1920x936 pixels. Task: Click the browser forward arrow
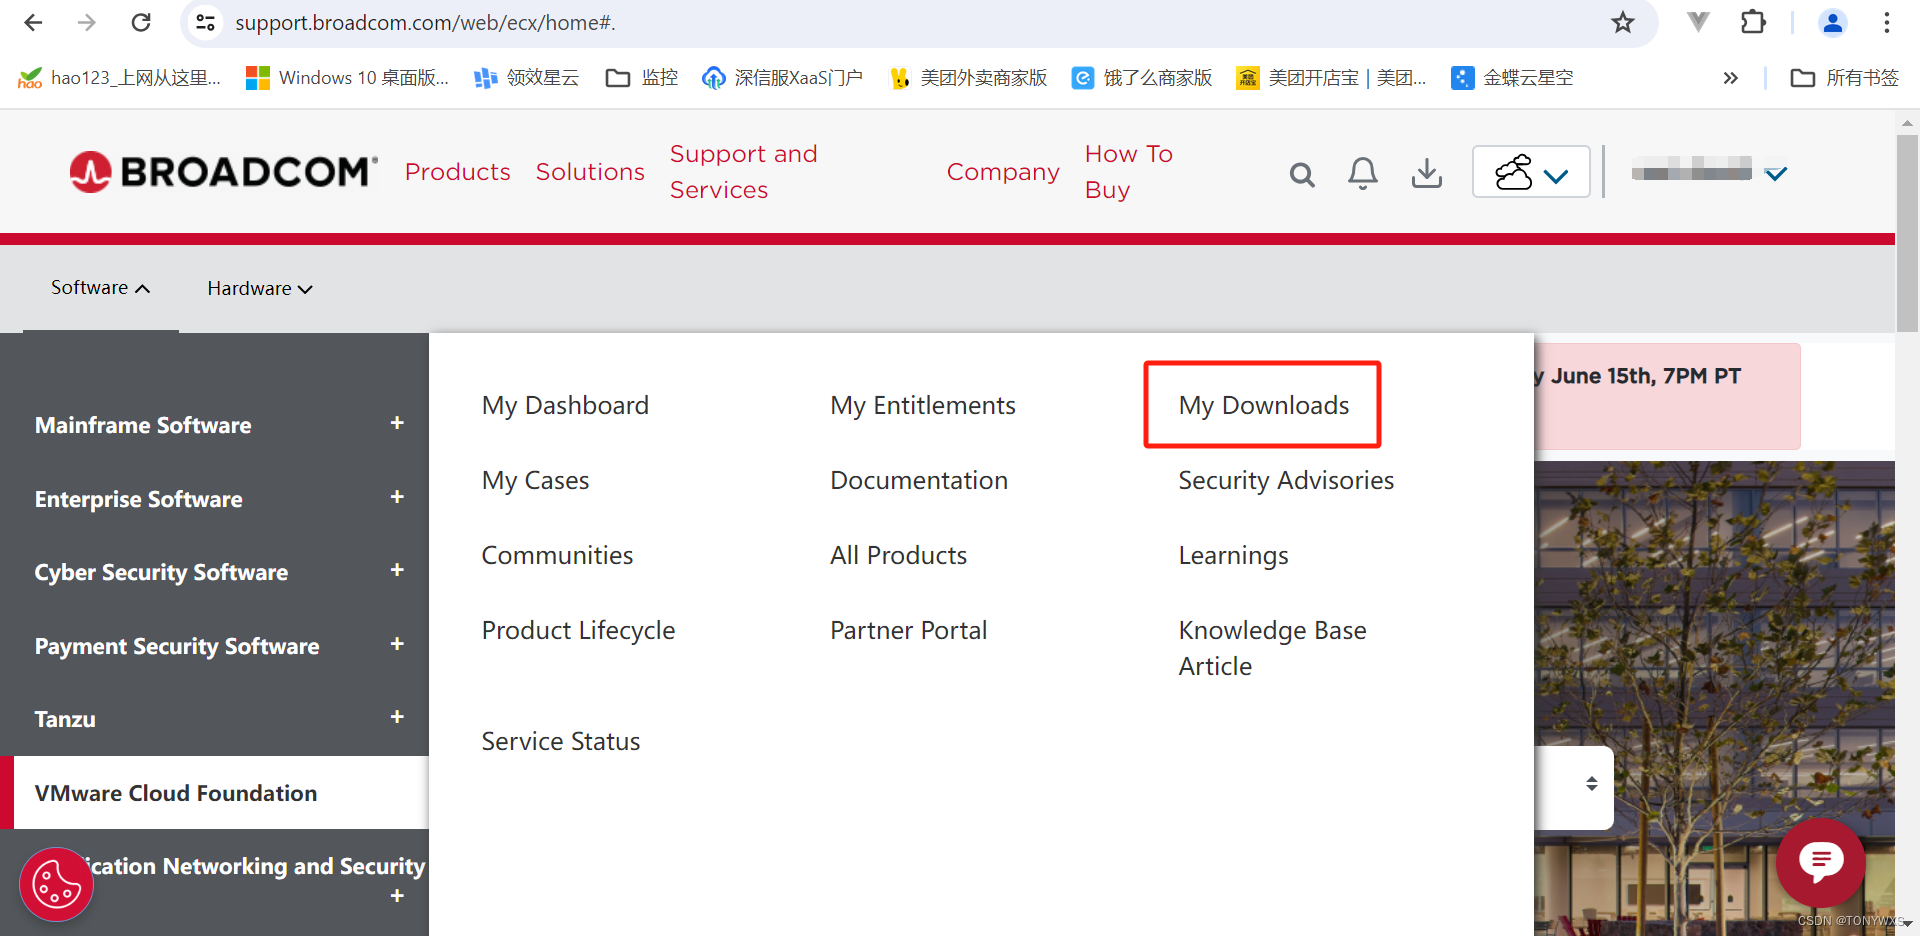point(87,22)
